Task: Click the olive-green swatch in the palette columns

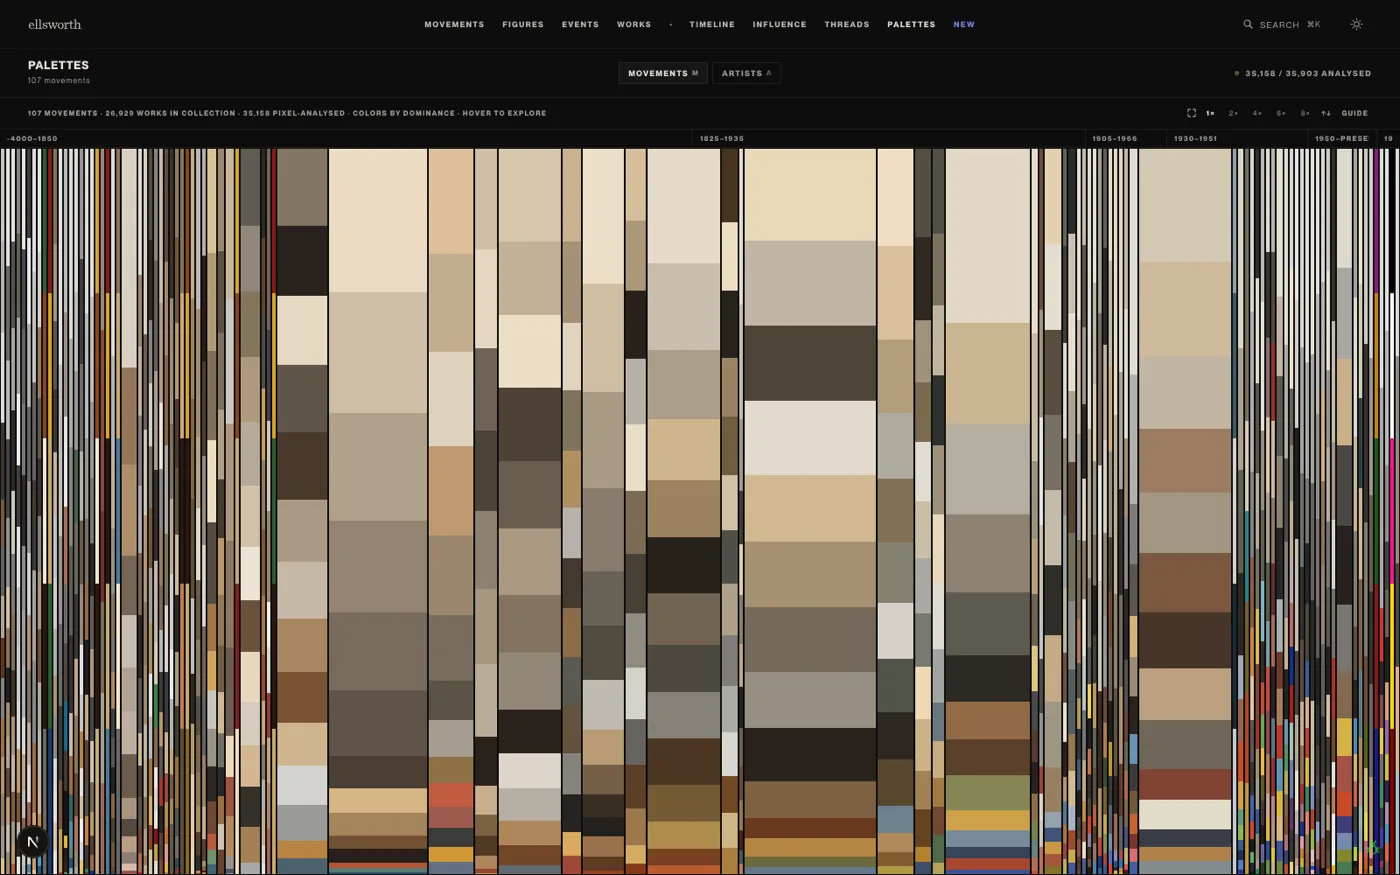Action: [988, 792]
